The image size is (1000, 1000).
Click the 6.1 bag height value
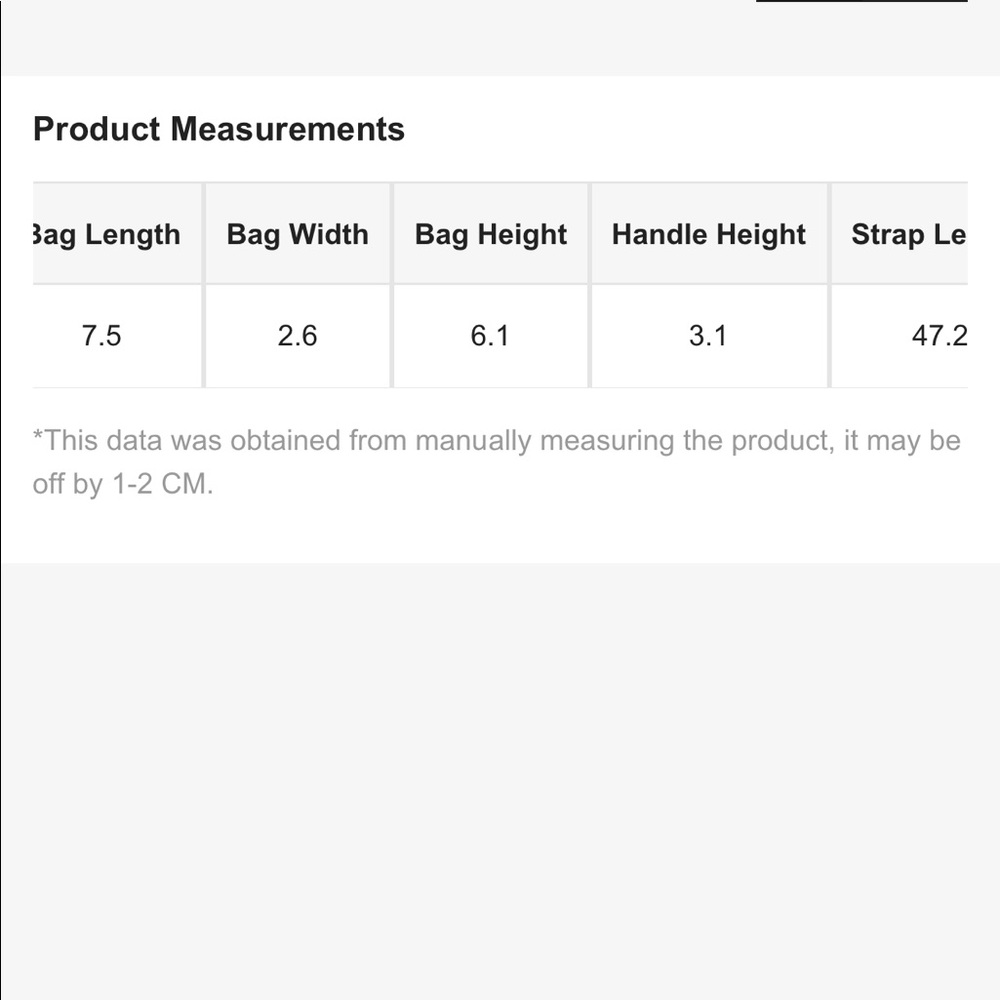tap(490, 336)
